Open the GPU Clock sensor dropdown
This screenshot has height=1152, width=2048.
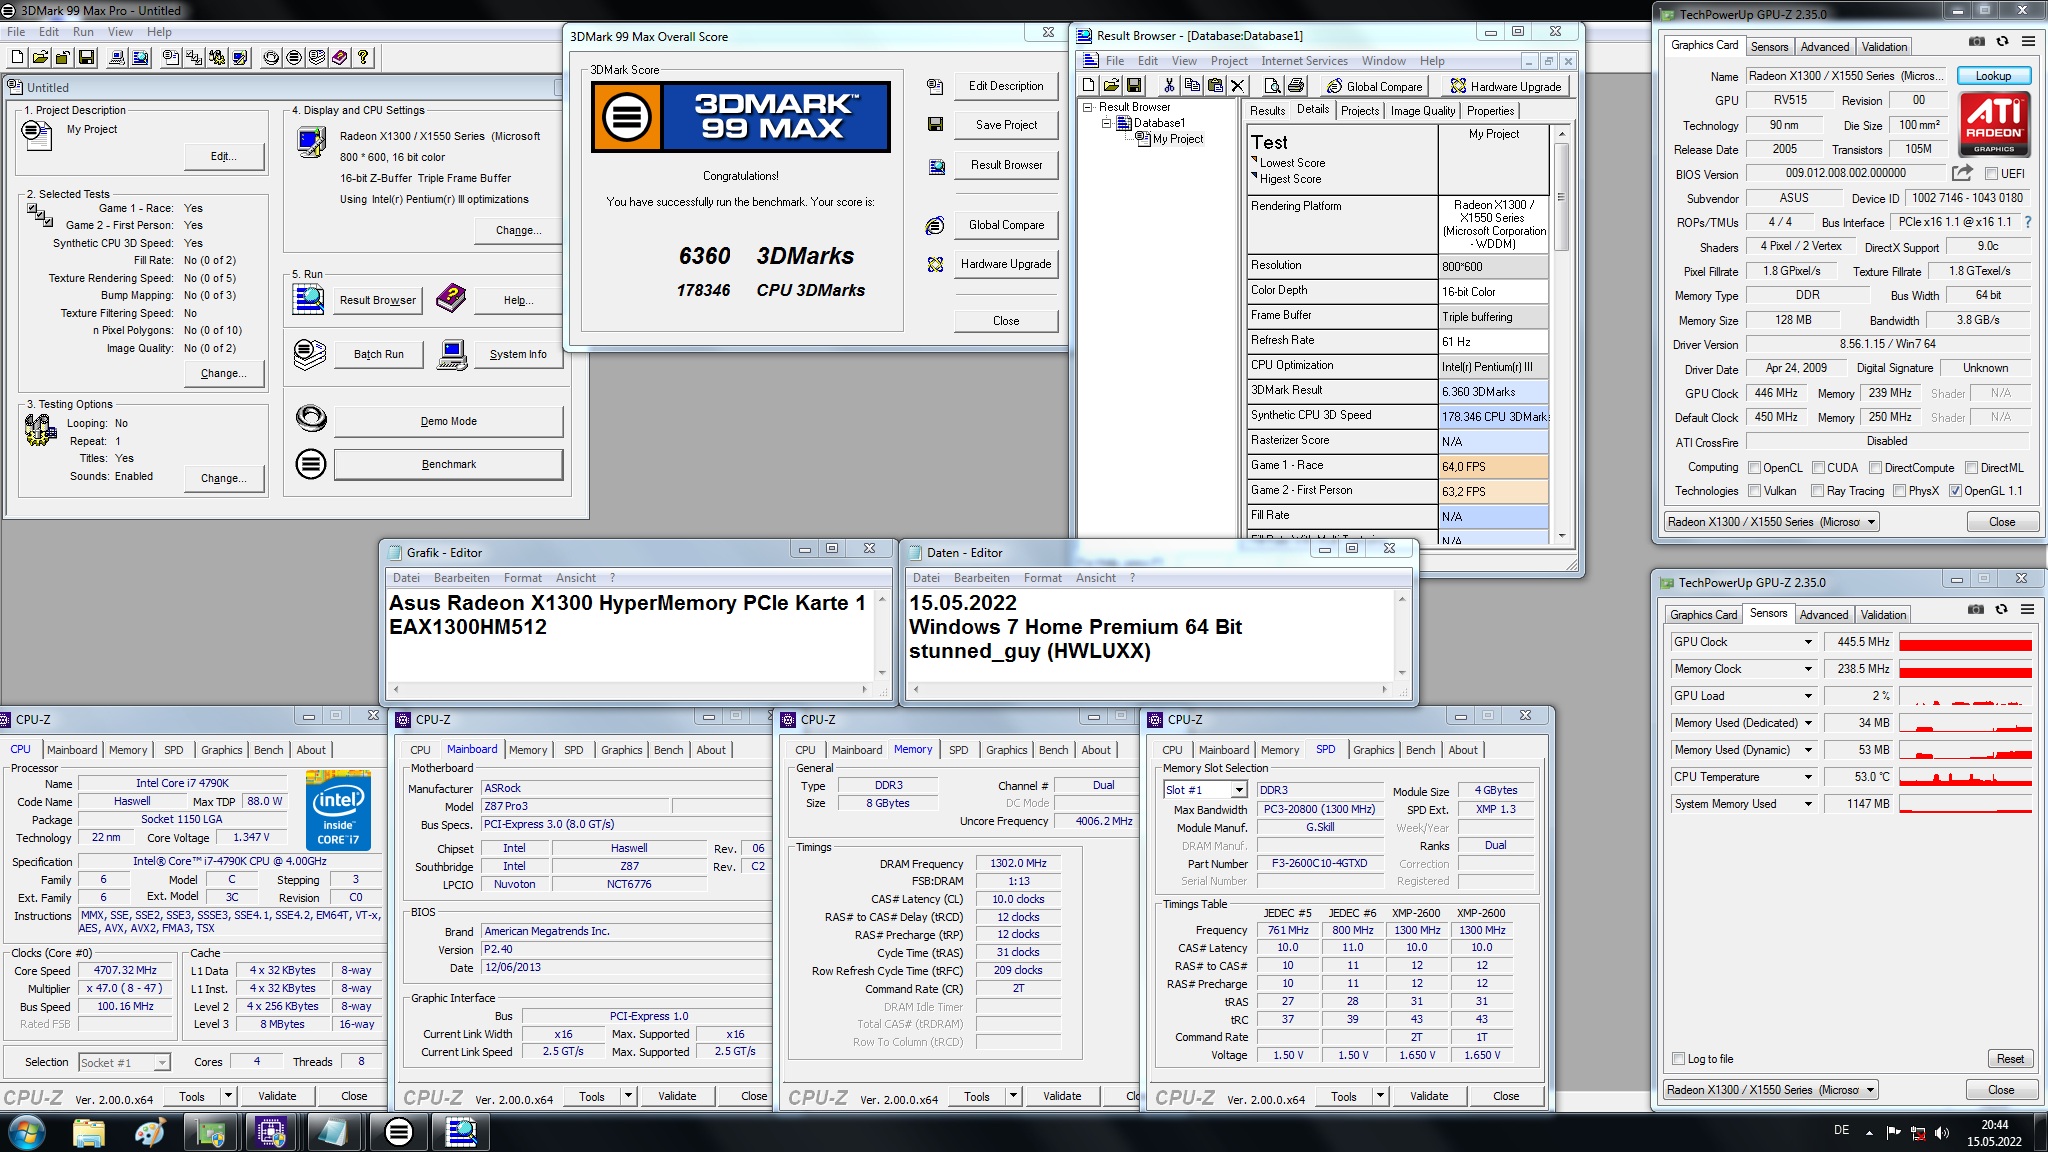click(x=1808, y=642)
